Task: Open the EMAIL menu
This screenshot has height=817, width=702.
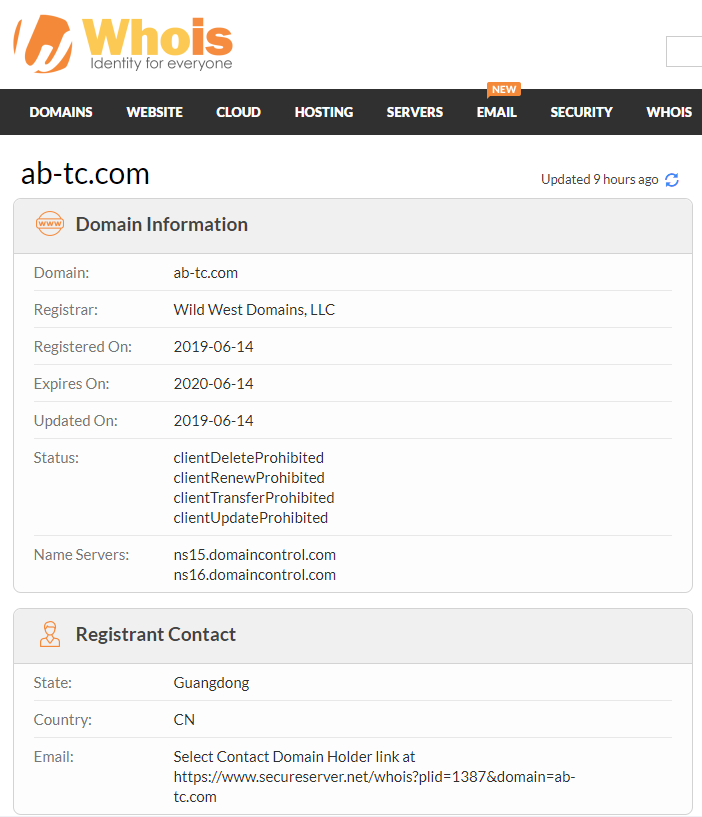Action: tap(497, 112)
